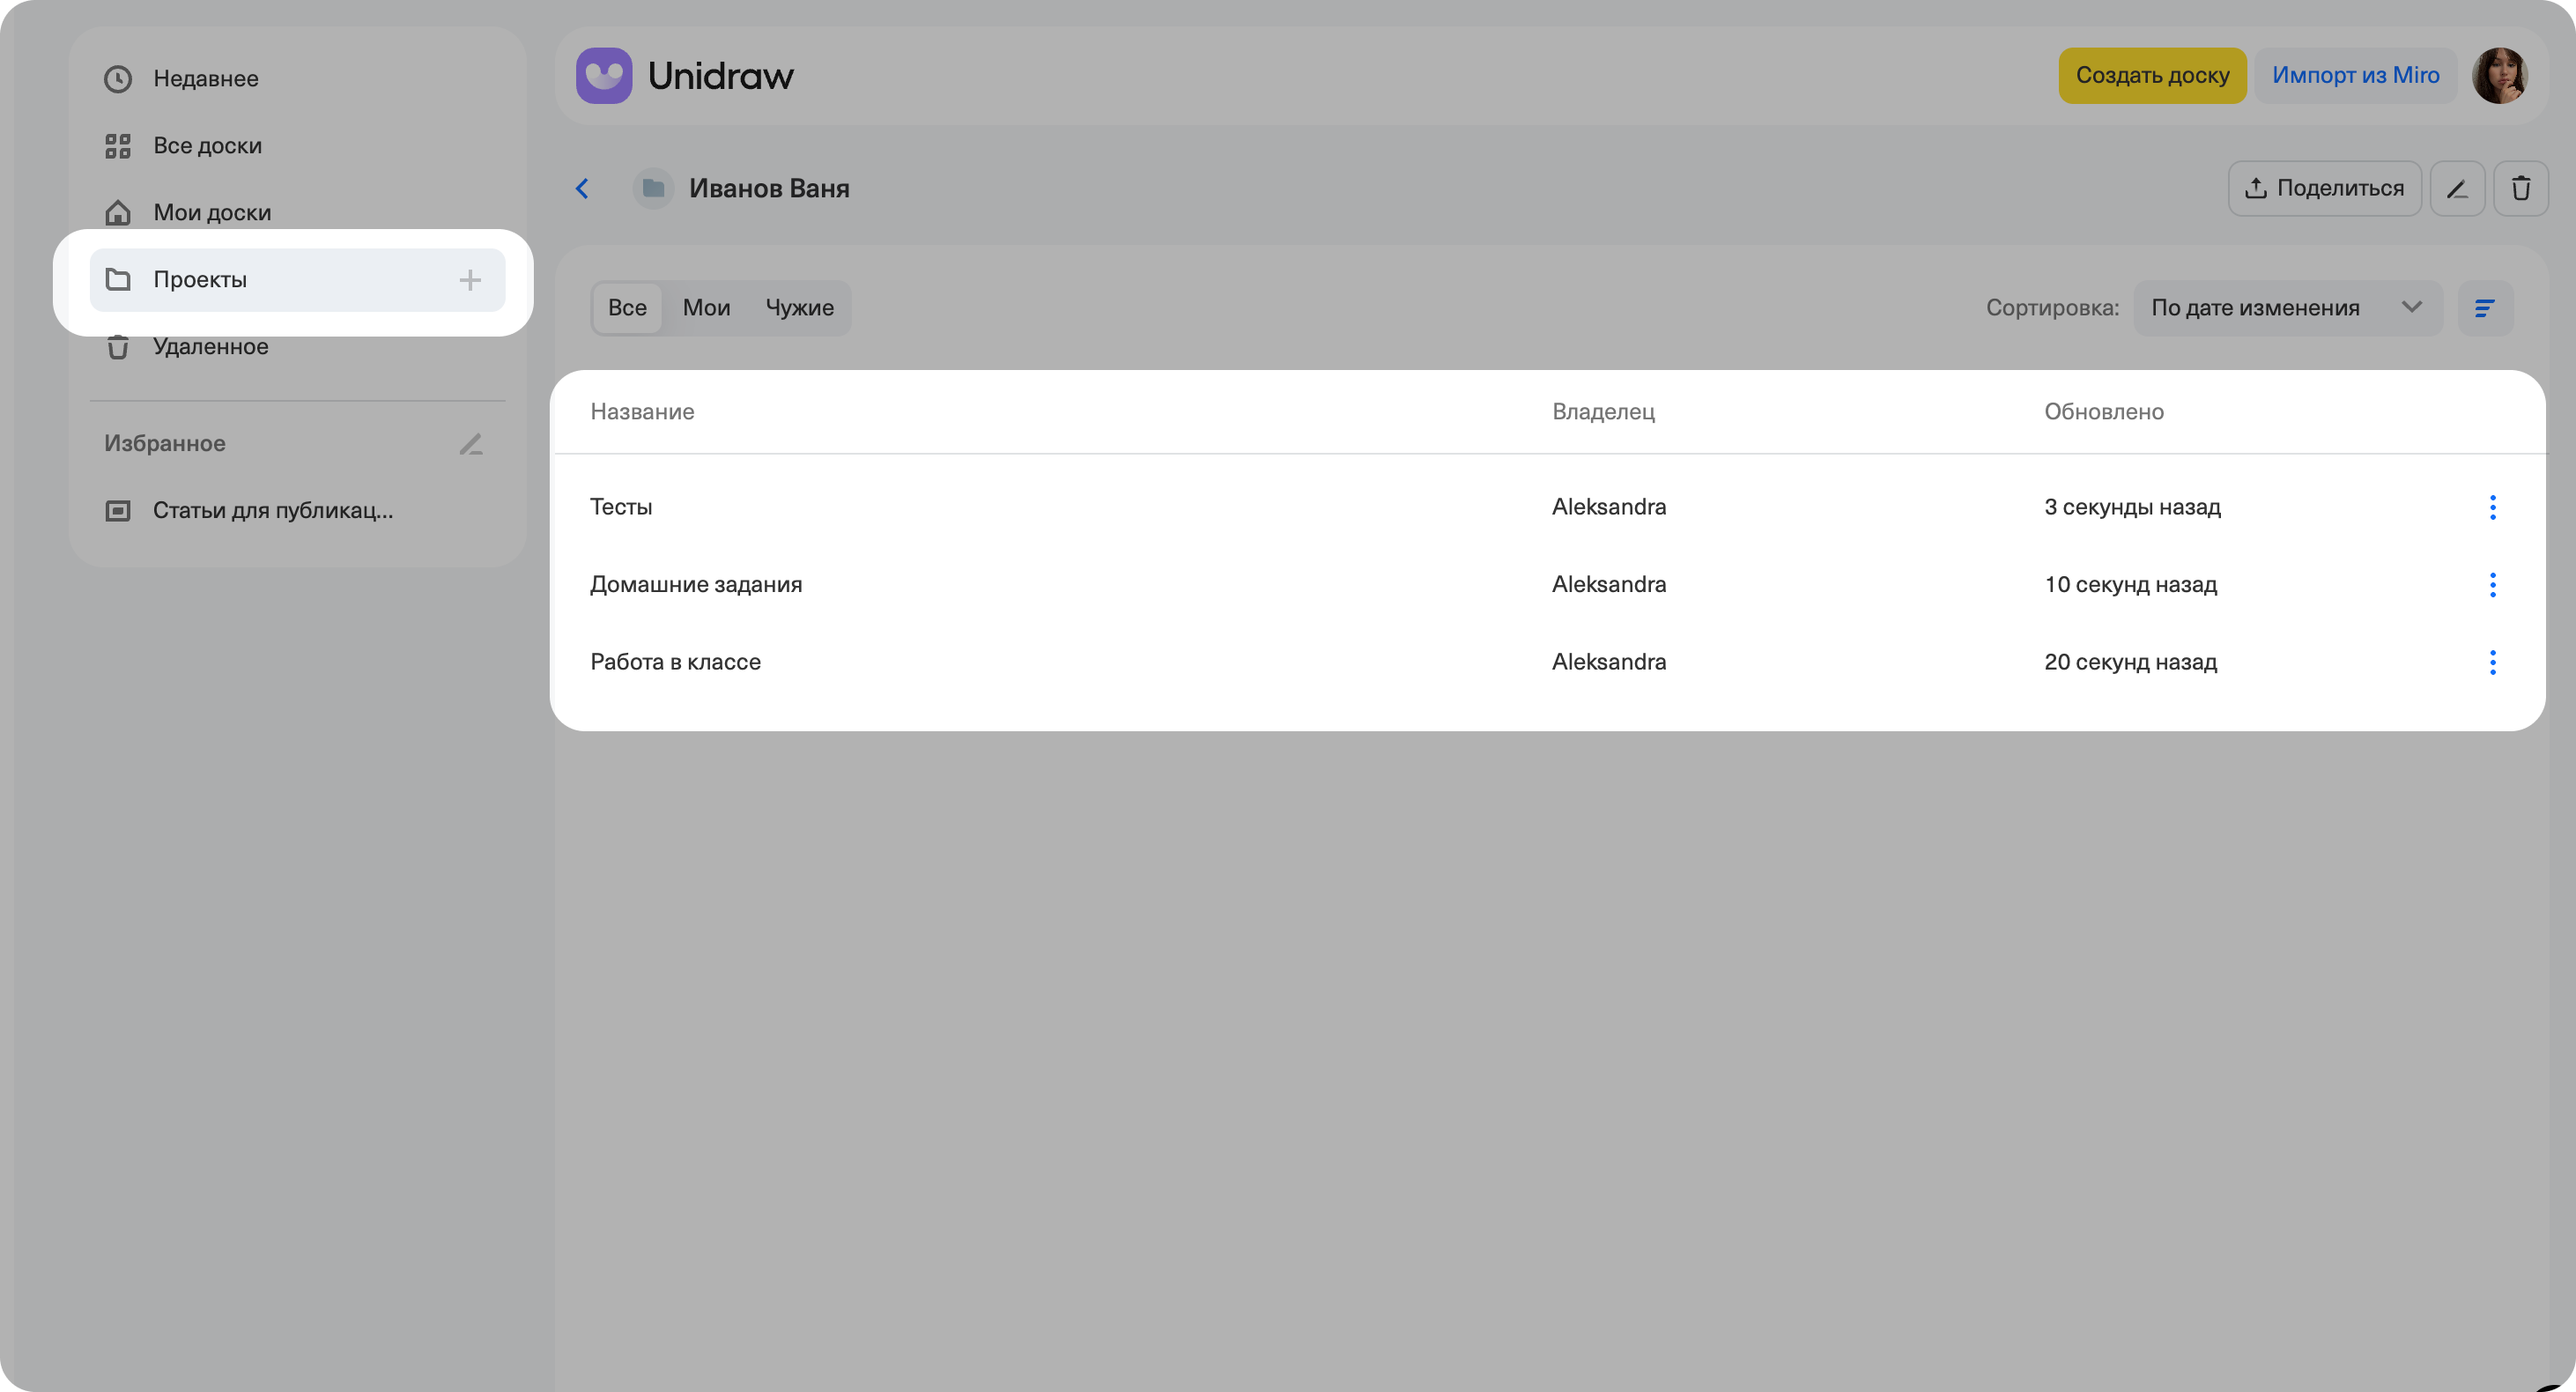
Task: Enable the Чужие boards filter
Action: tap(799, 307)
